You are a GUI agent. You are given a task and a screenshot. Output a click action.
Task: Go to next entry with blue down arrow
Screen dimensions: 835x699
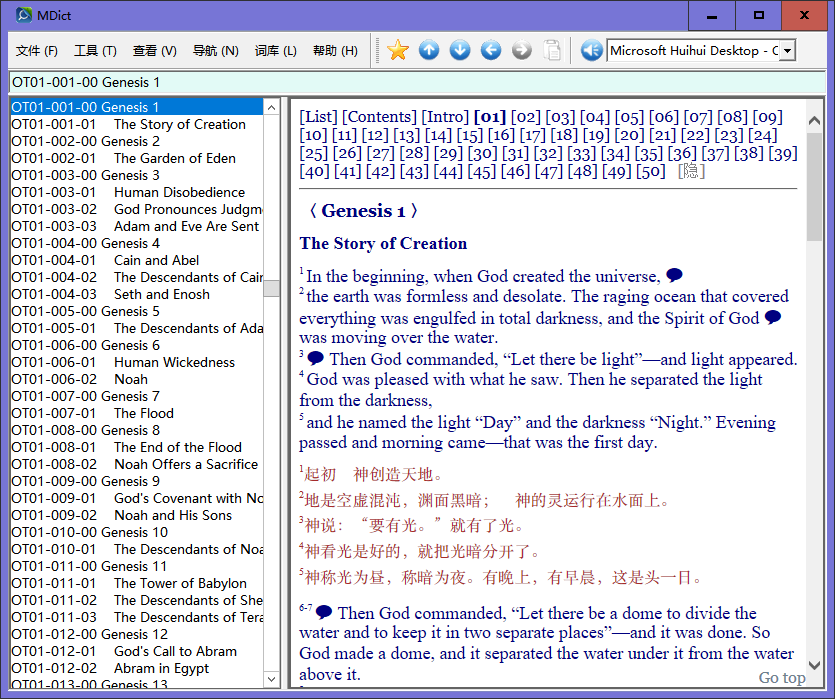pos(460,51)
